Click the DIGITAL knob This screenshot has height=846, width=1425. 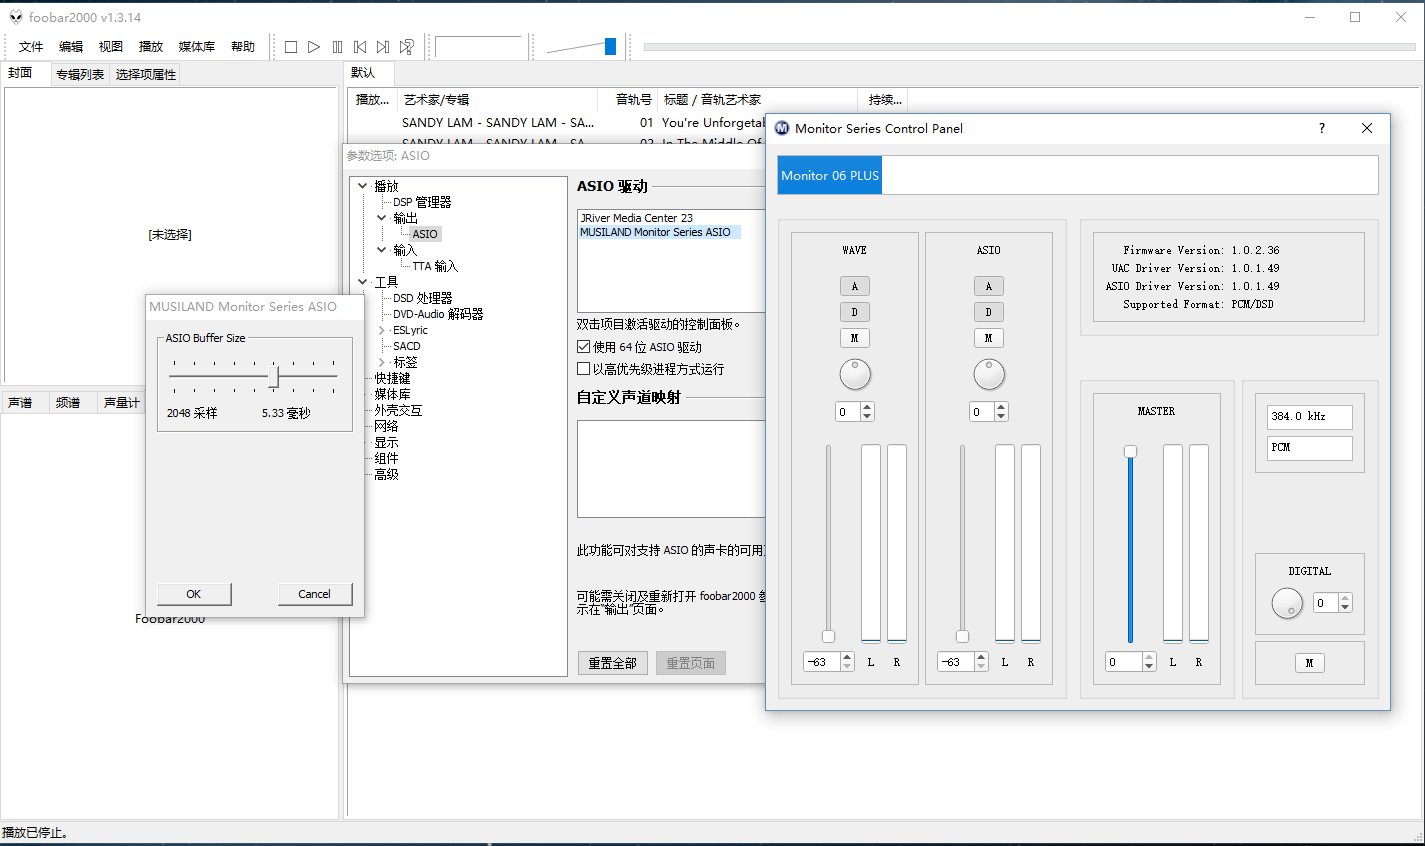click(x=1287, y=603)
